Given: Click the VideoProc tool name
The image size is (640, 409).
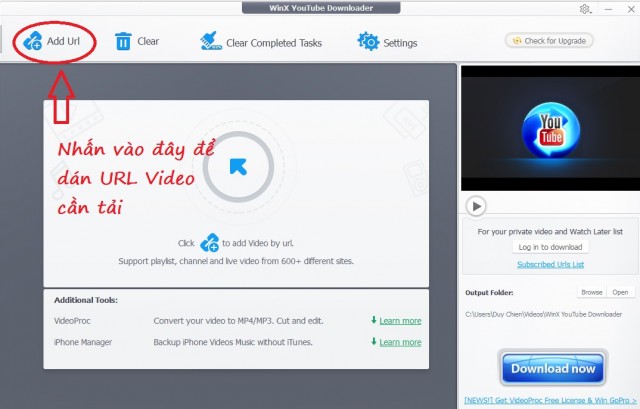Looking at the screenshot, I should (72, 321).
